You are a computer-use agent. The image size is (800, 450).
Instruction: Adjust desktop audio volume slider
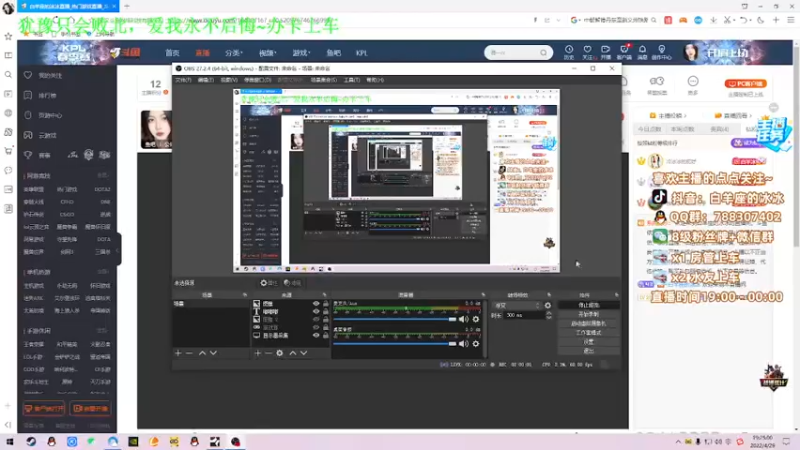click(x=394, y=344)
